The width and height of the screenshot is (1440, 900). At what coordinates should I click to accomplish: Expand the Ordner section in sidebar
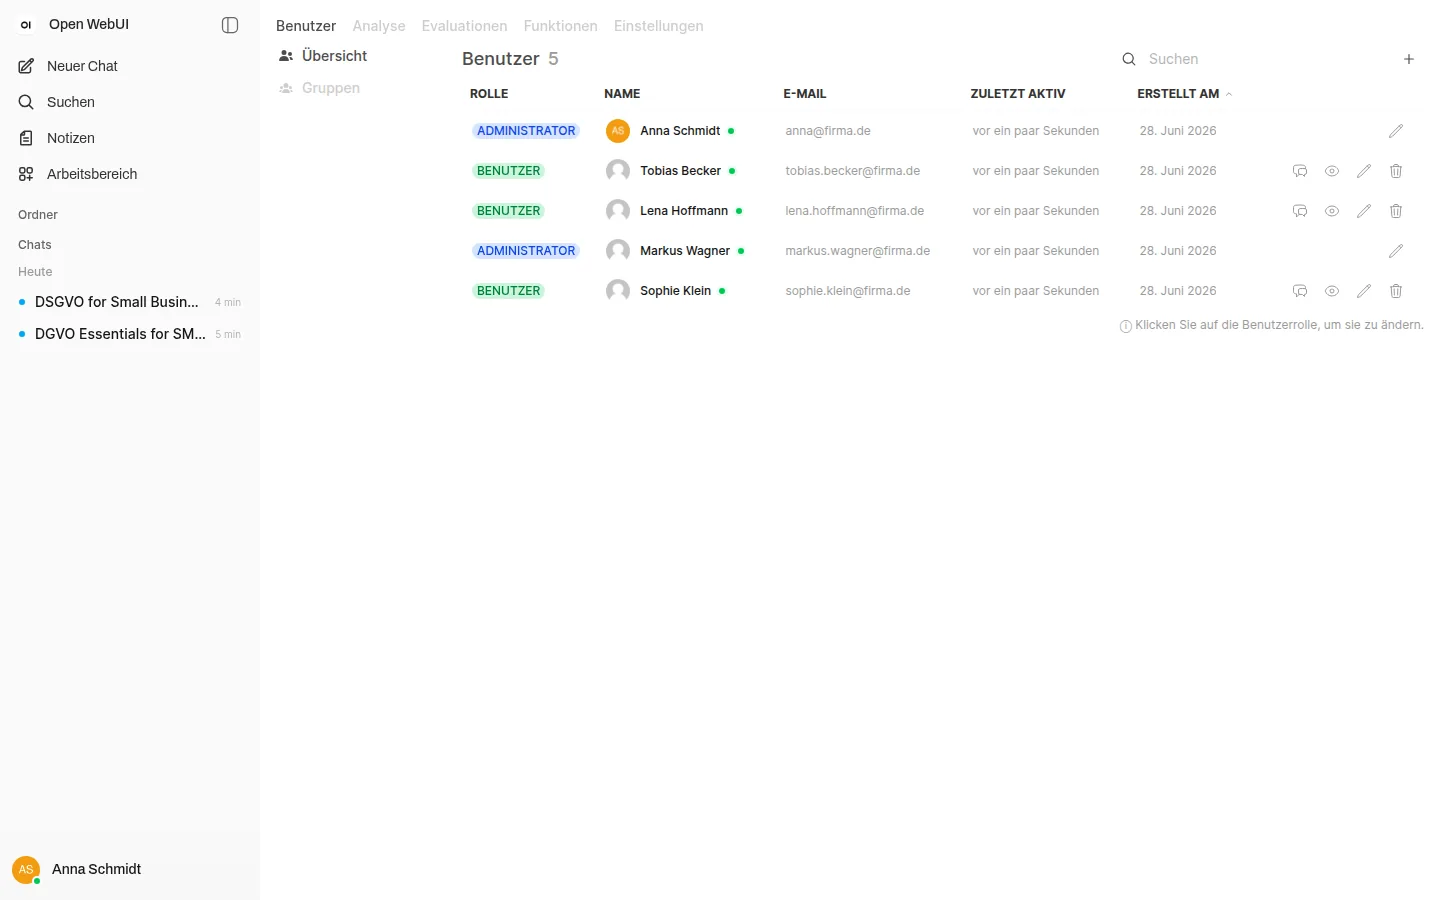pos(38,215)
